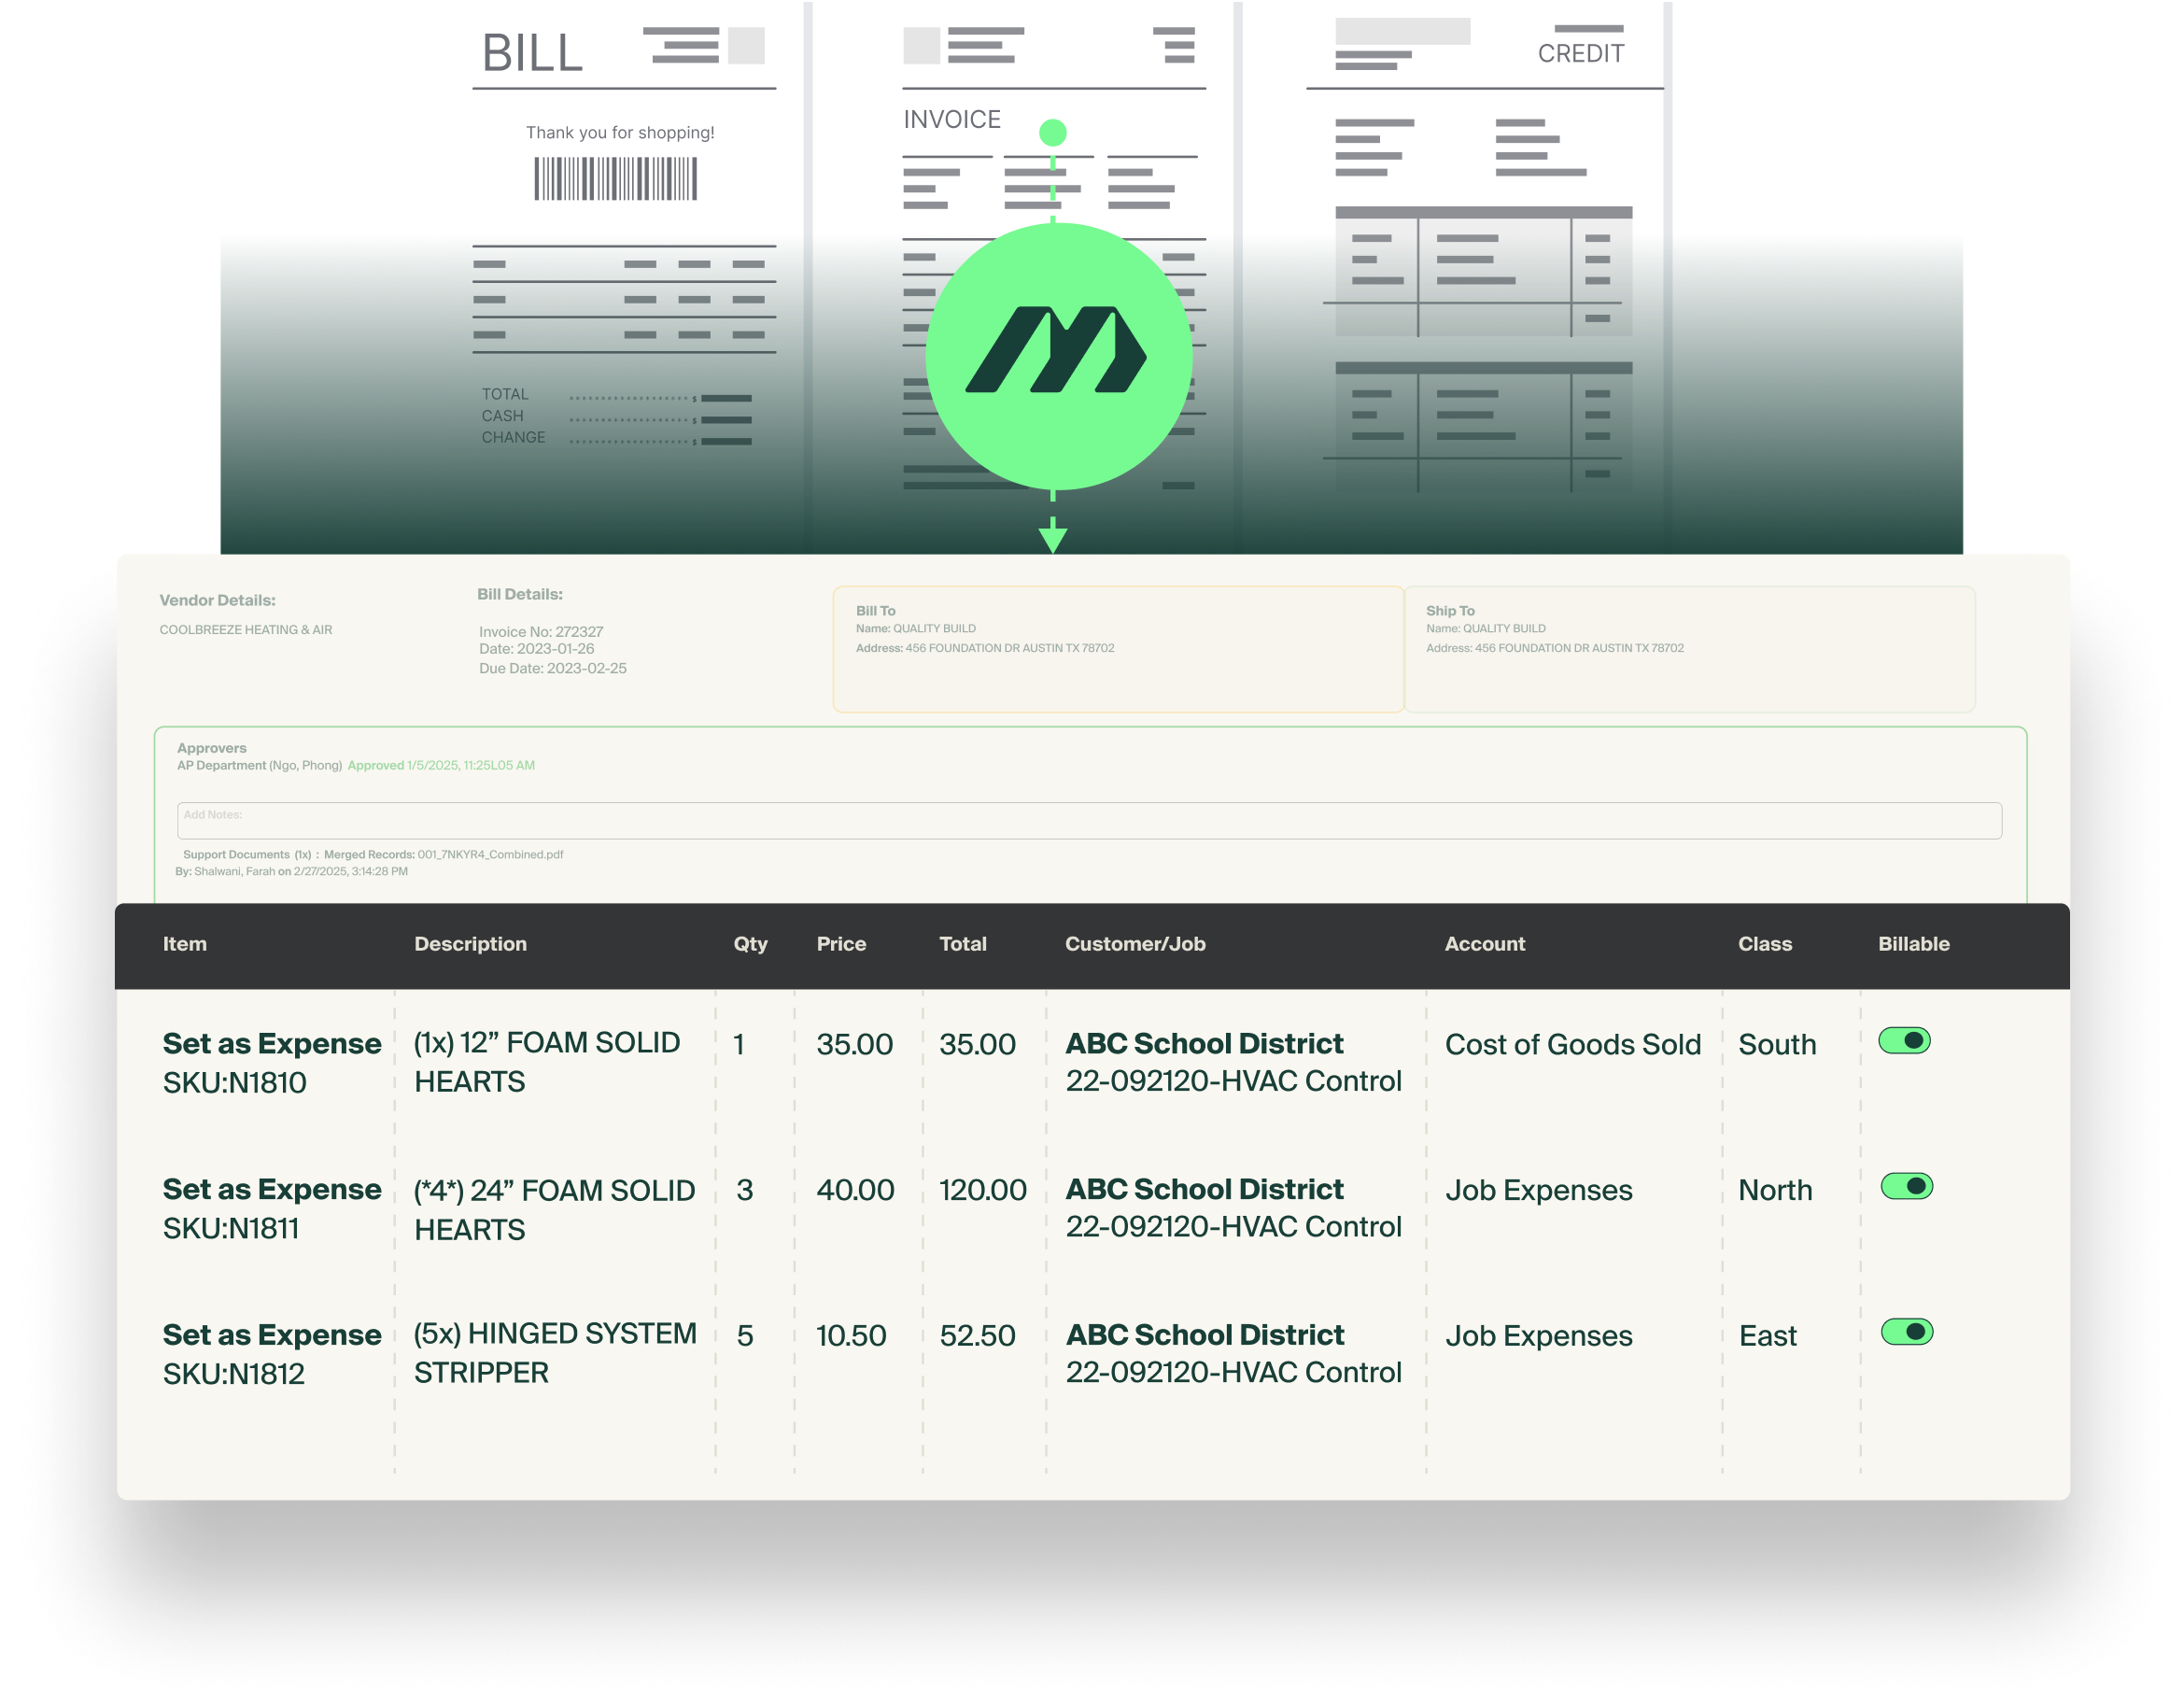
Task: Toggle Billable switch for SKU:N1811 row
Action: 1906,1186
